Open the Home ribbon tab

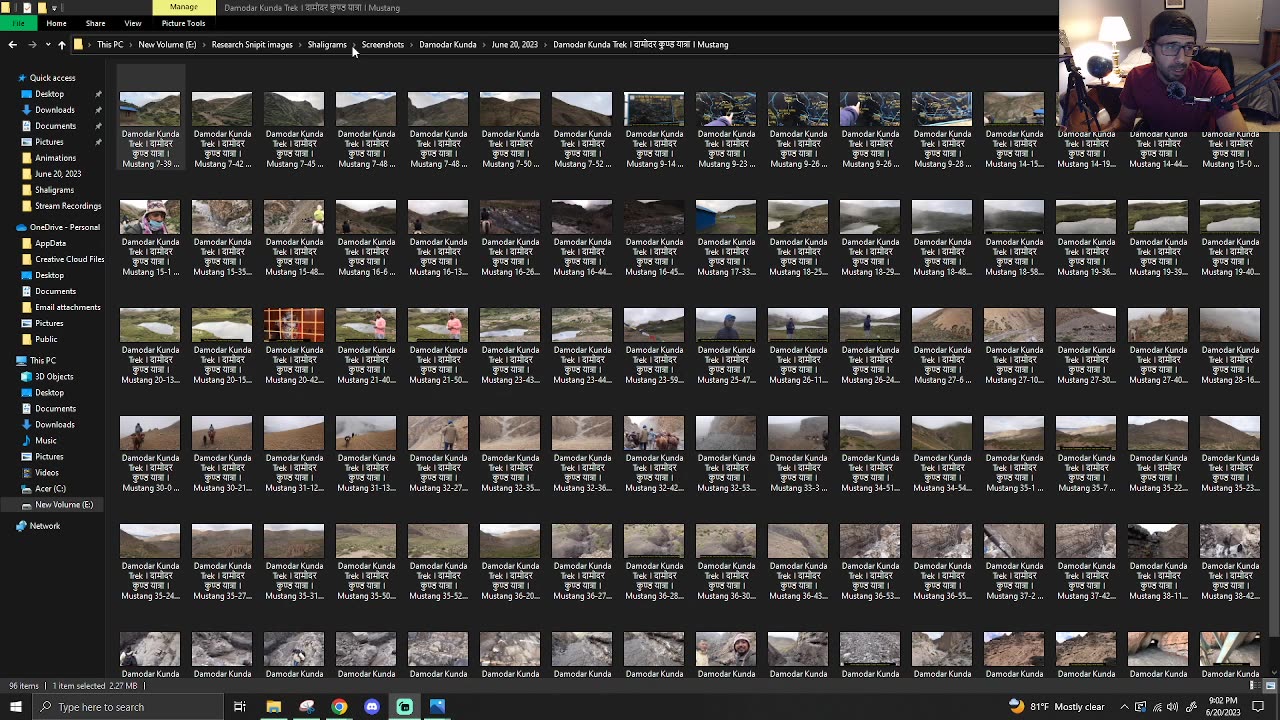56,23
